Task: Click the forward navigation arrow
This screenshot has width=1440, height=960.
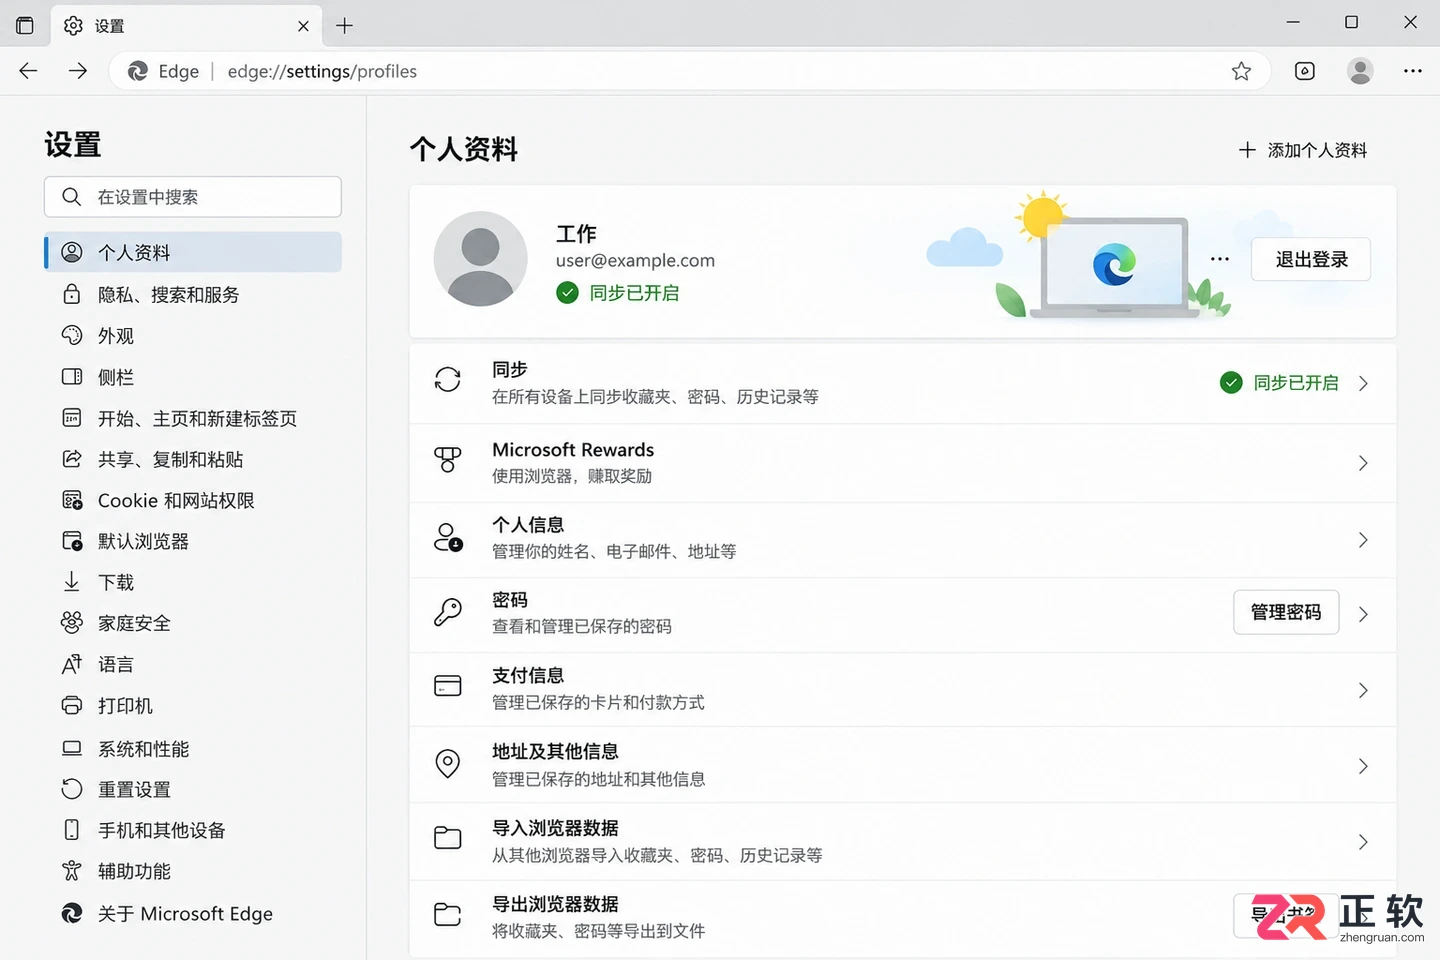Action: (78, 71)
